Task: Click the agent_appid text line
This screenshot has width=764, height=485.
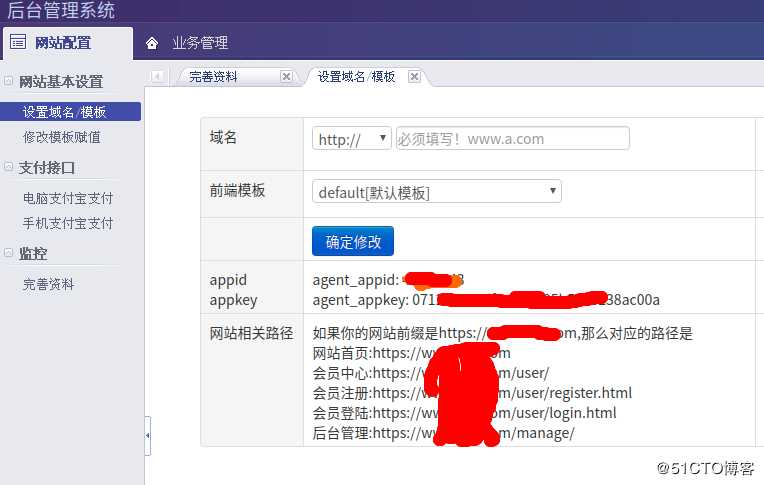Action: [x=388, y=280]
